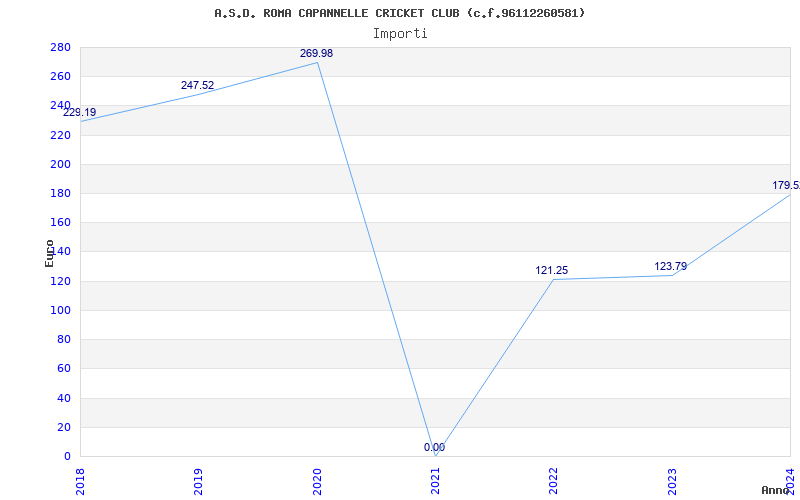Click the 160 y-axis tick label

[61, 222]
